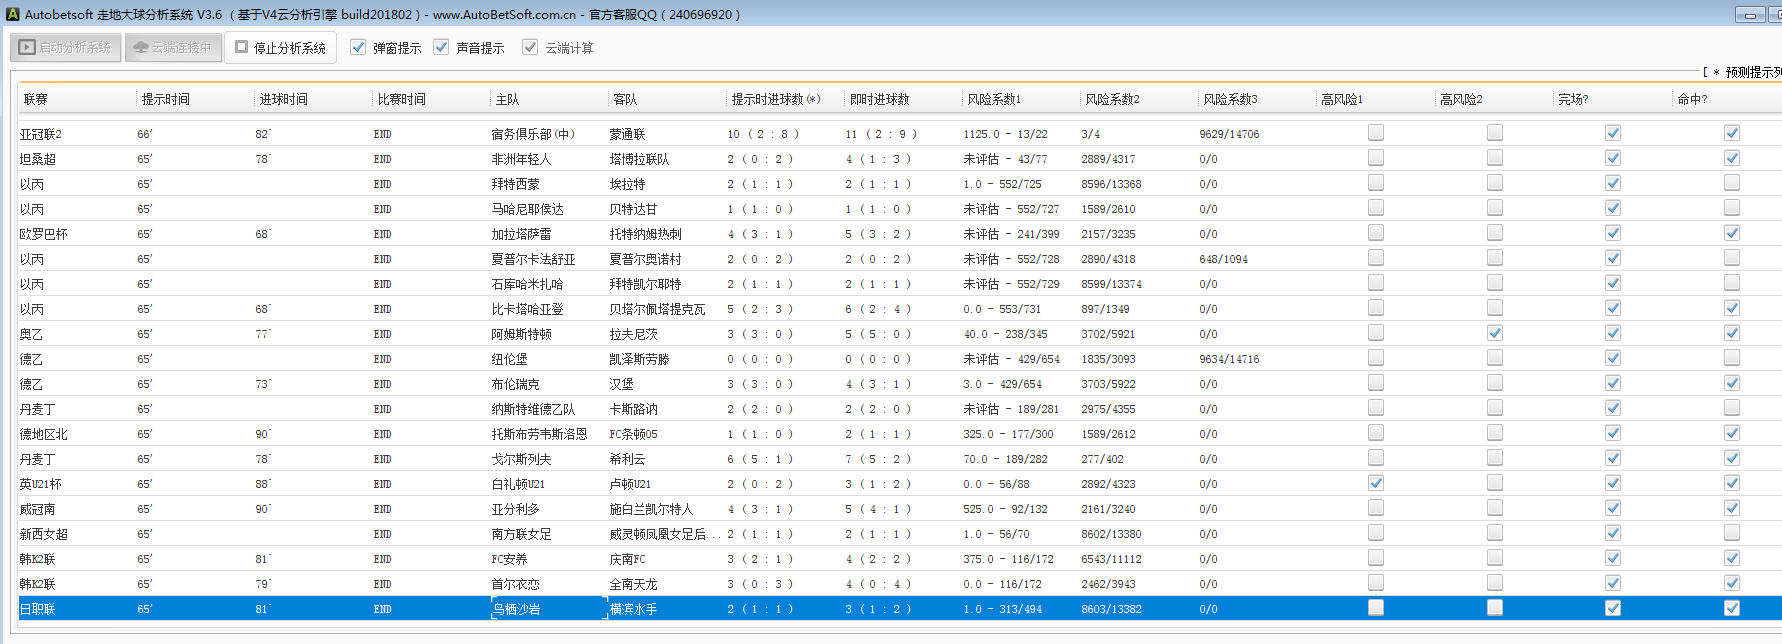Click the Autobetsoft app icon in title bar
1782x644 pixels.
coord(13,14)
